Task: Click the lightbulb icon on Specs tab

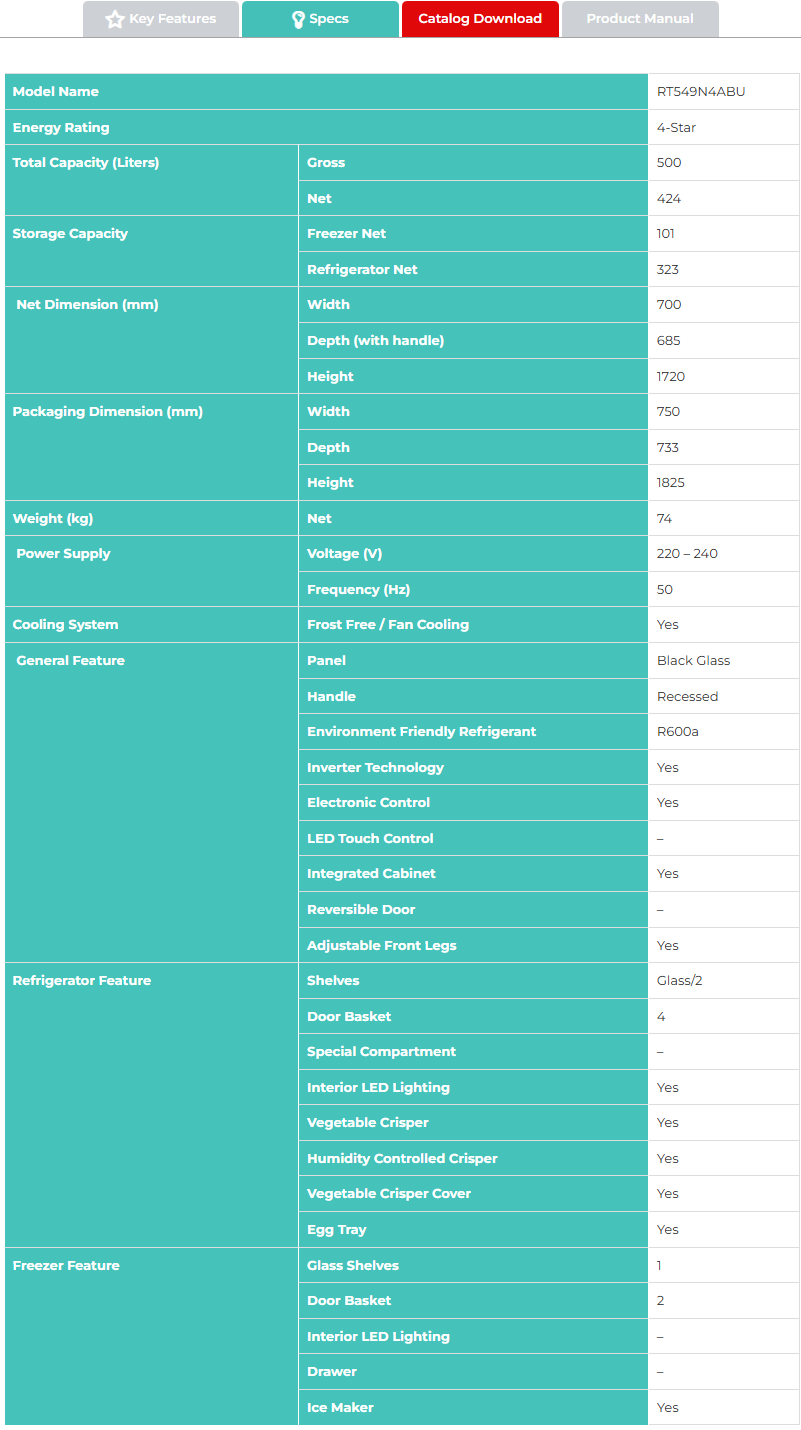Action: (x=298, y=19)
